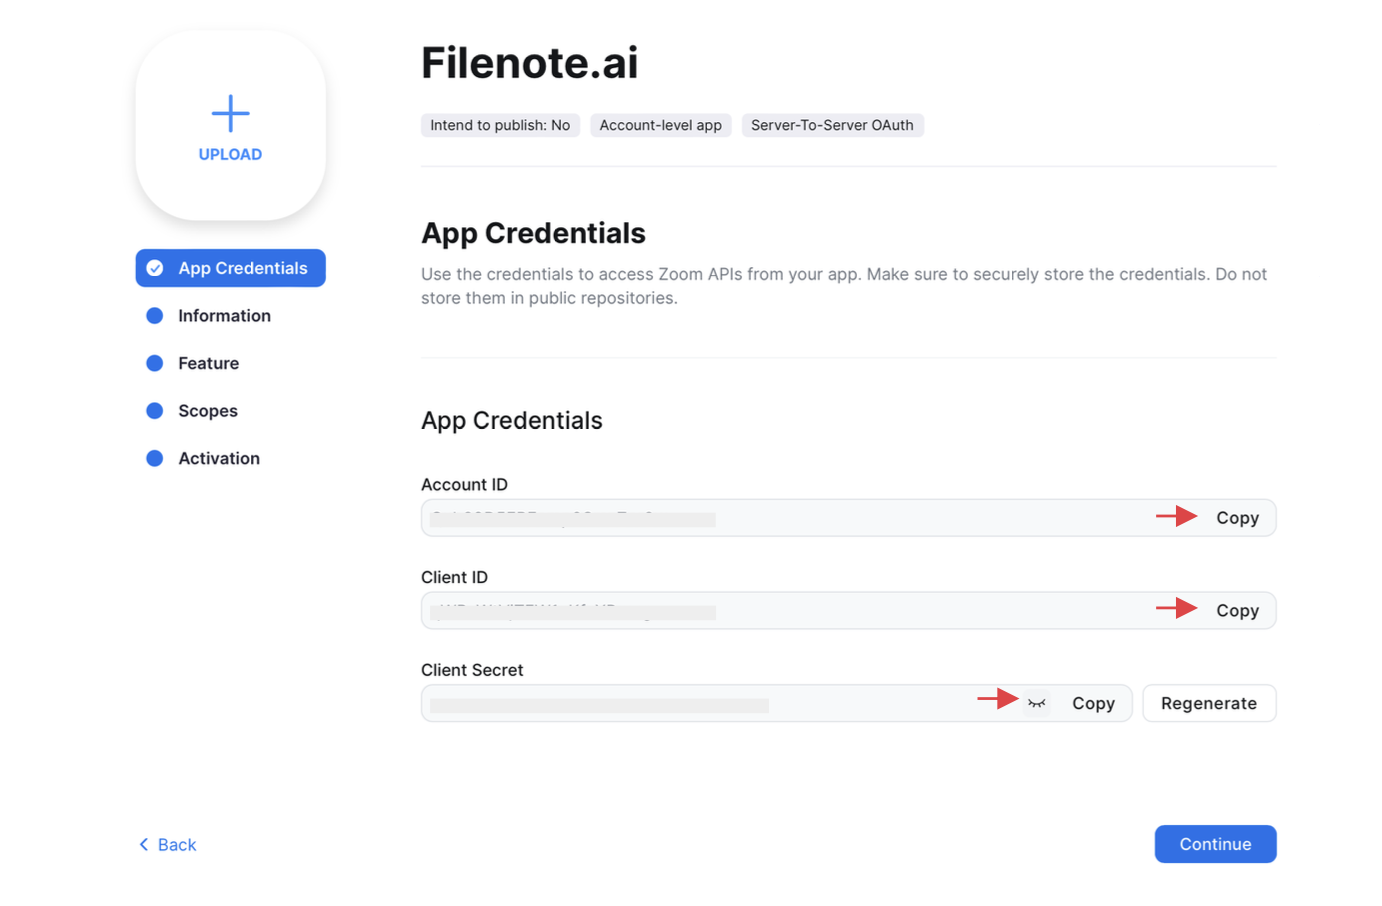Click the Feature step dot
This screenshot has width=1382, height=906.
pyautogui.click(x=155, y=363)
